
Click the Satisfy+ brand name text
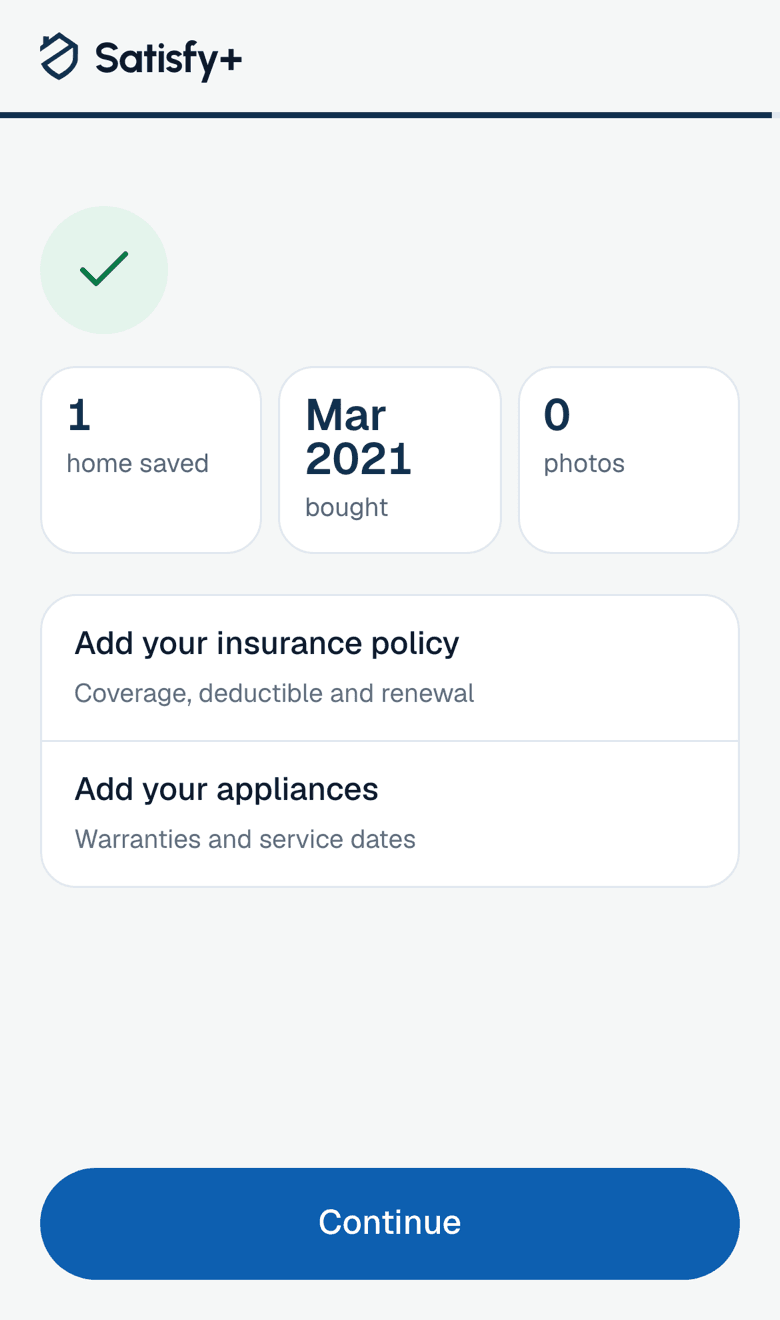(x=168, y=58)
